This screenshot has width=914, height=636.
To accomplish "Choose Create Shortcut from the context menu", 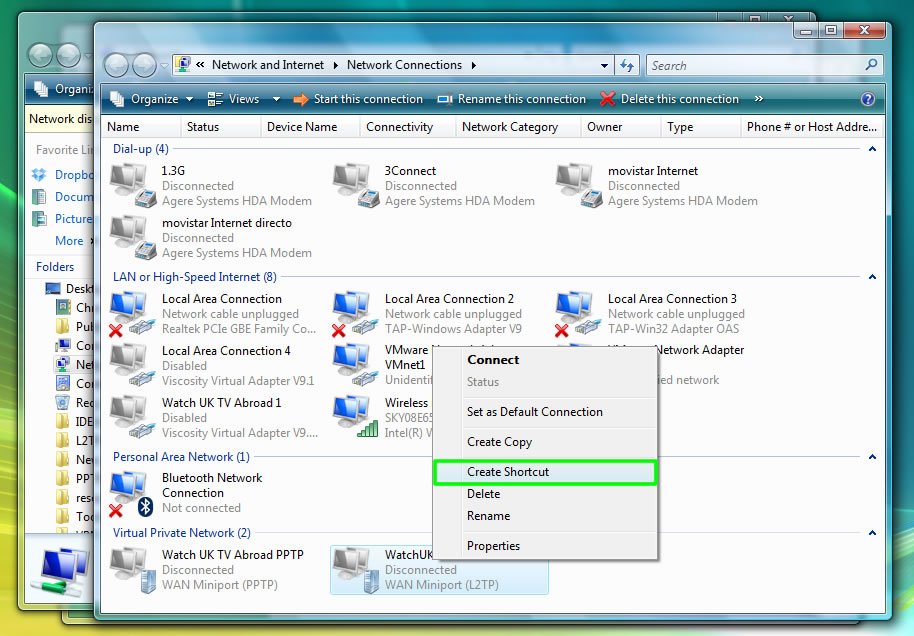I will tap(546, 472).
